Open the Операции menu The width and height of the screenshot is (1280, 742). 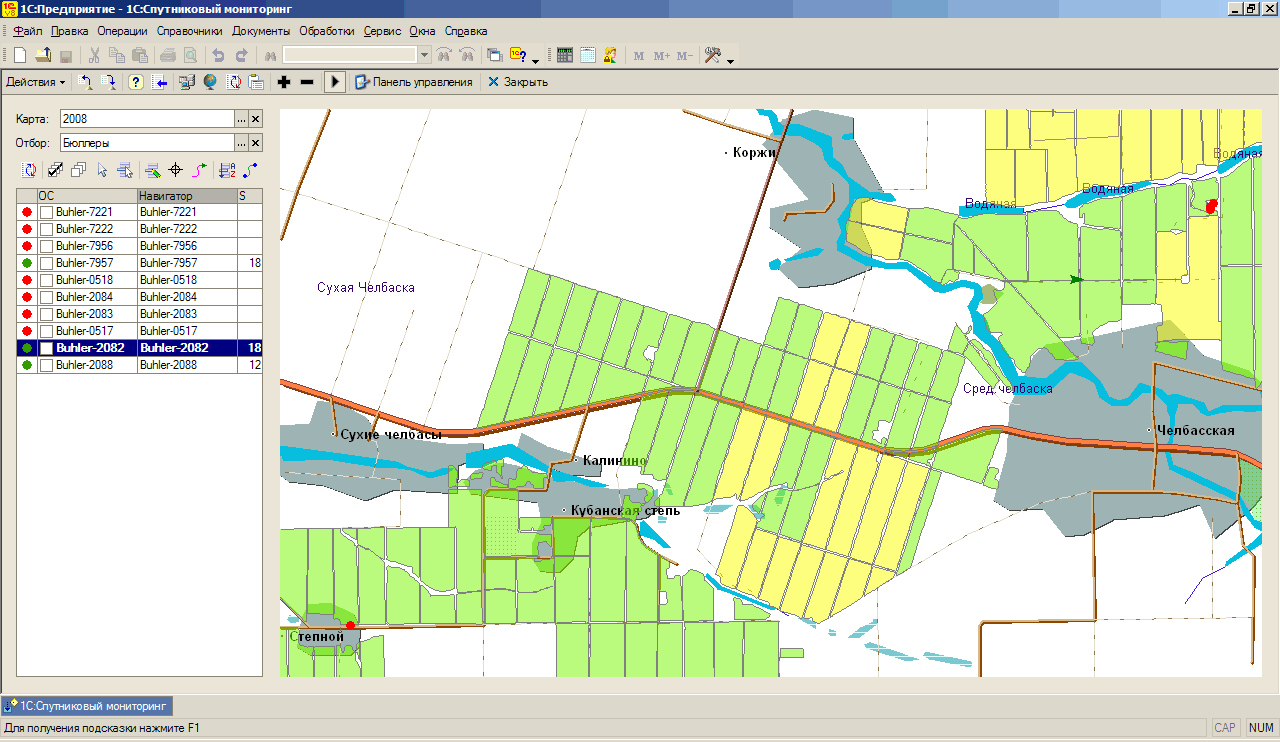[123, 31]
